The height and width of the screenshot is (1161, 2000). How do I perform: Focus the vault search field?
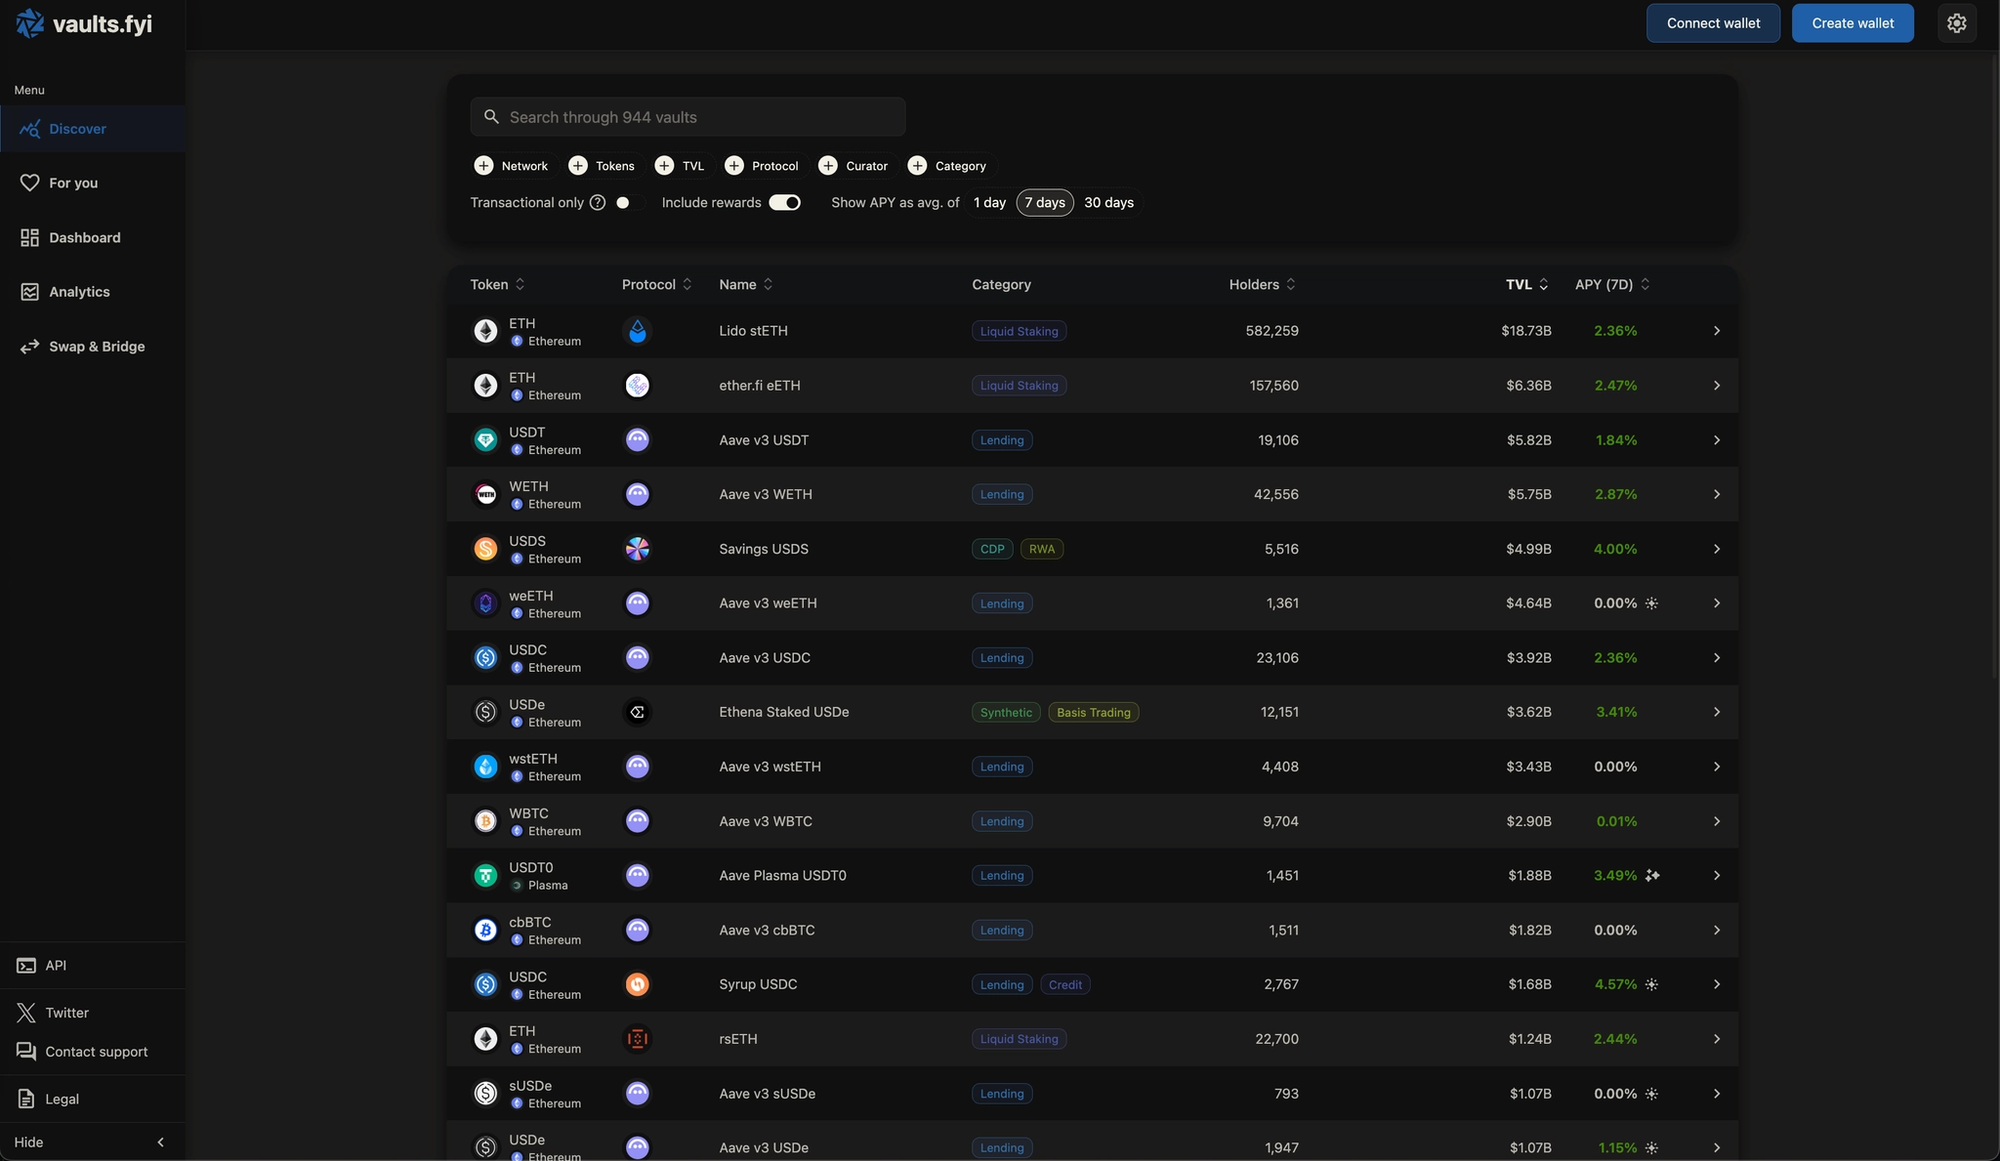pyautogui.click(x=700, y=117)
